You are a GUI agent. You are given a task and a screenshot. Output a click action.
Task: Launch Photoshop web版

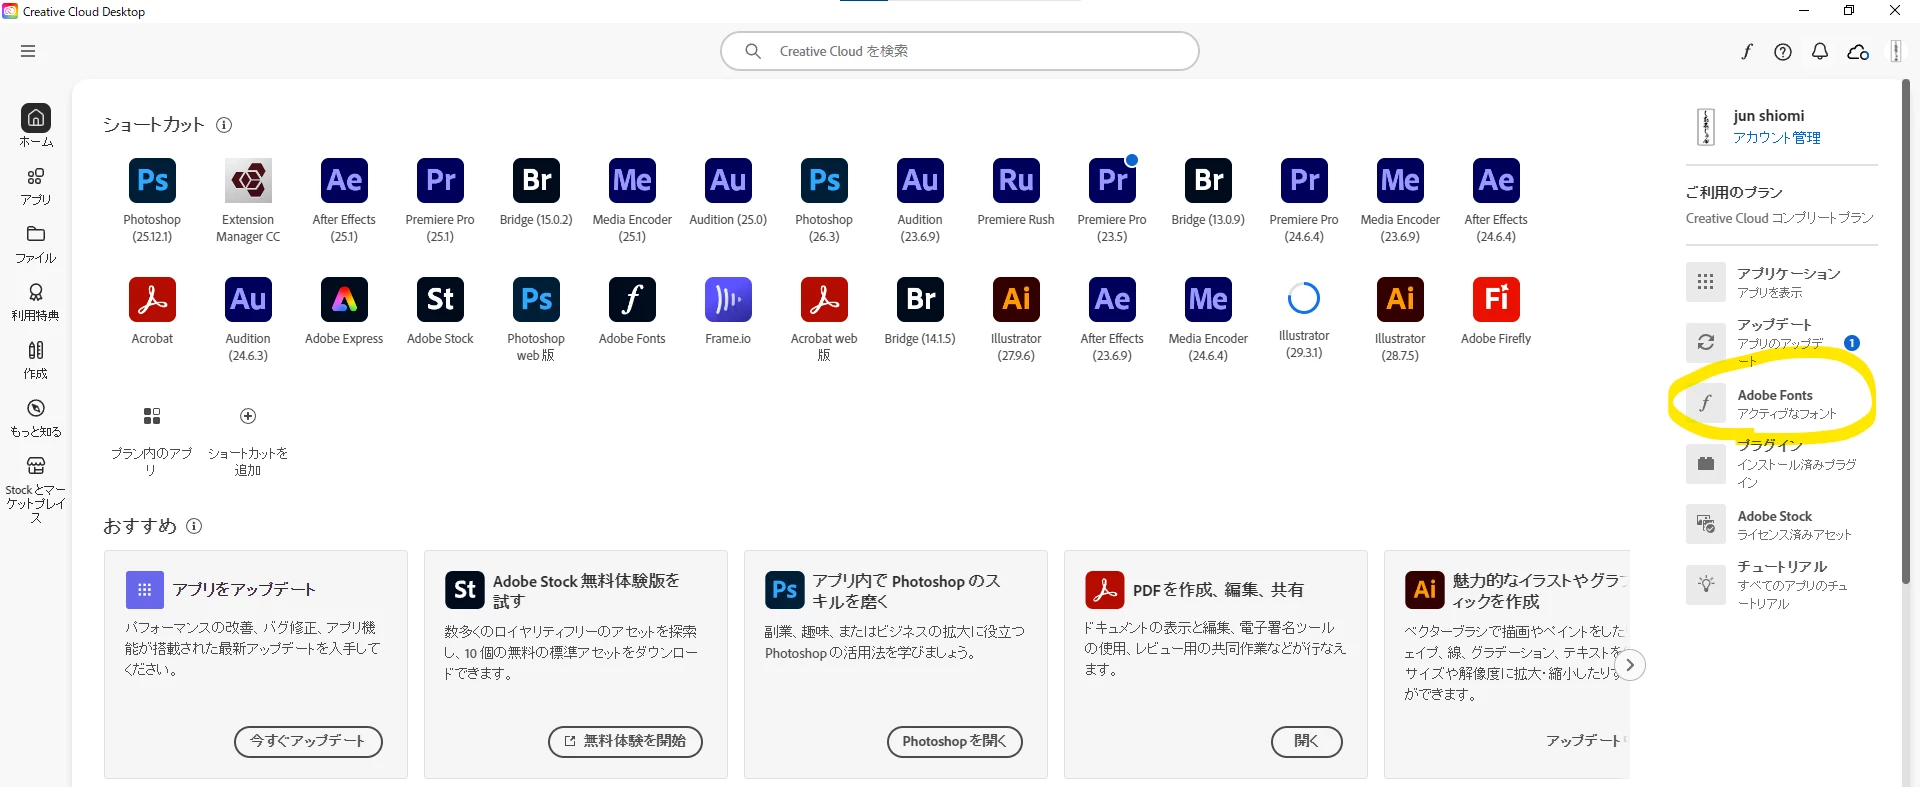tap(536, 300)
